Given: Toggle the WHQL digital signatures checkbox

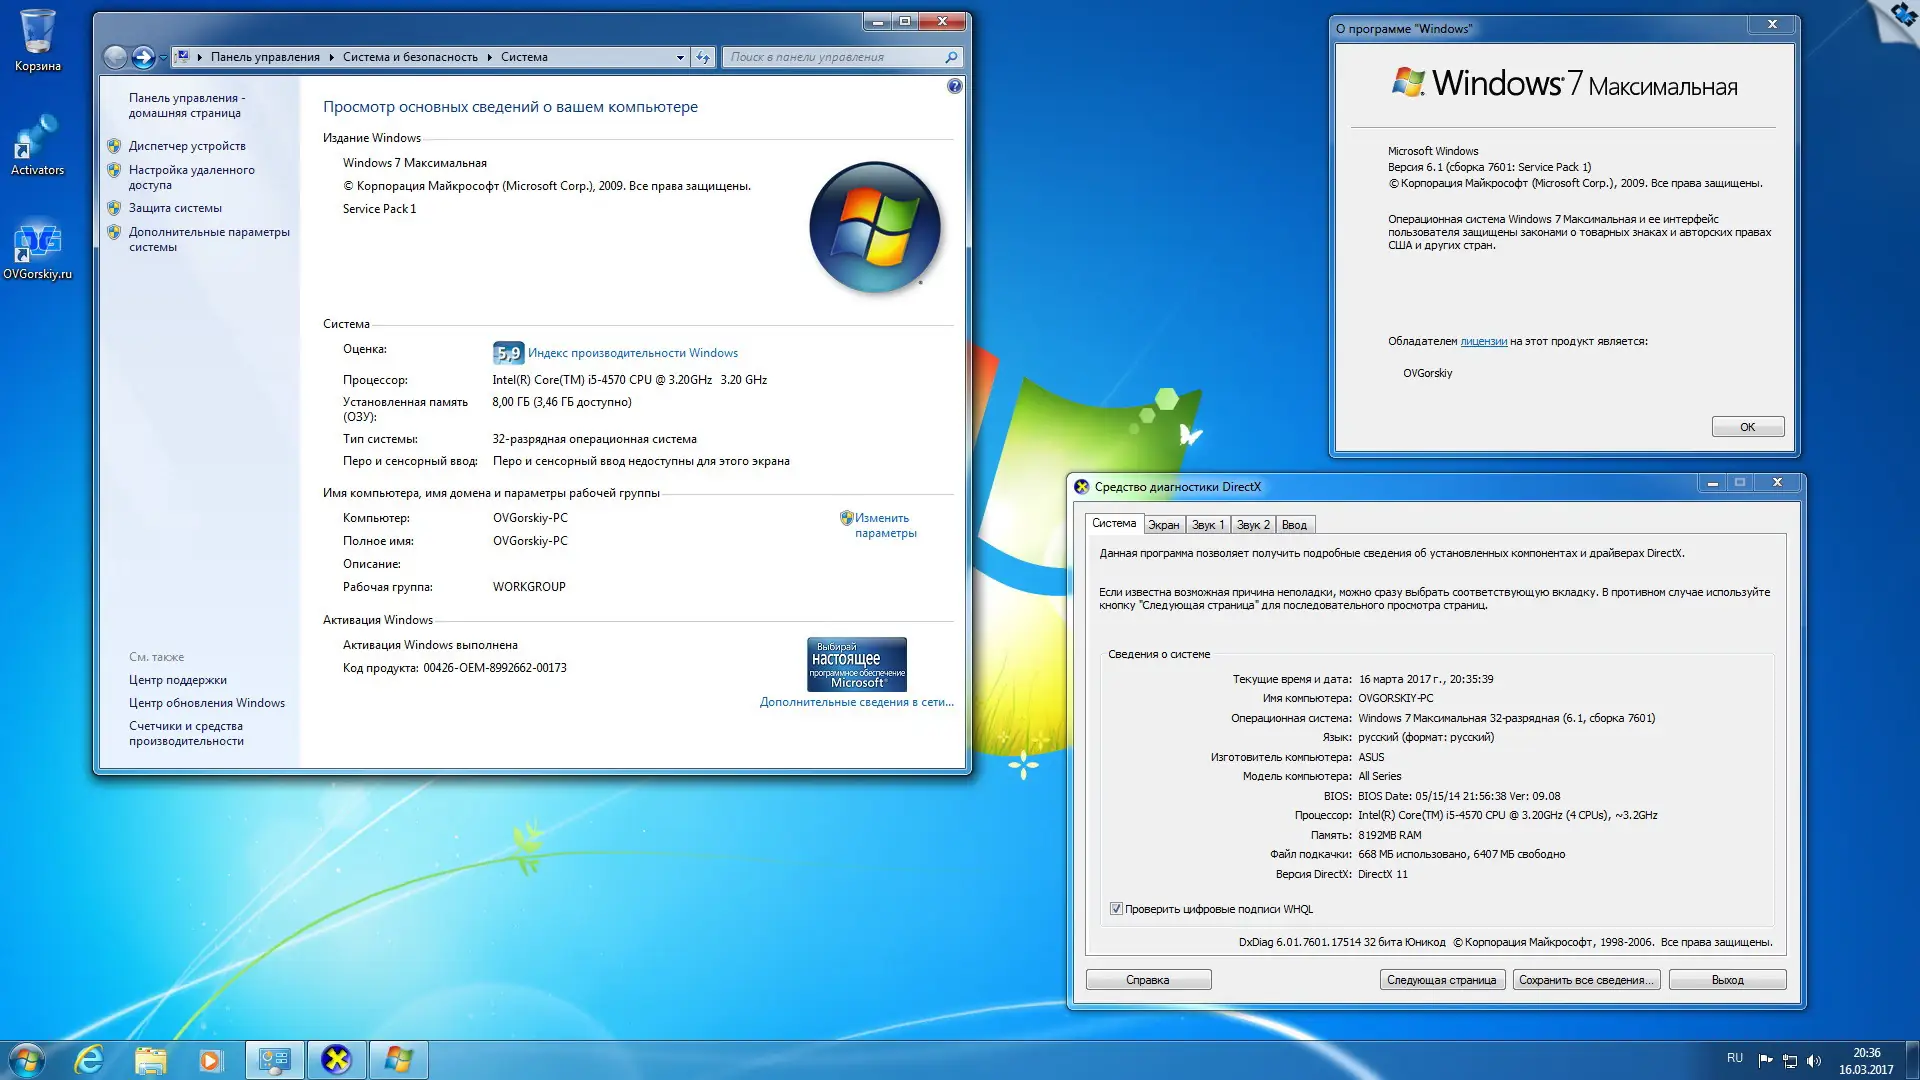Looking at the screenshot, I should pos(1116,909).
